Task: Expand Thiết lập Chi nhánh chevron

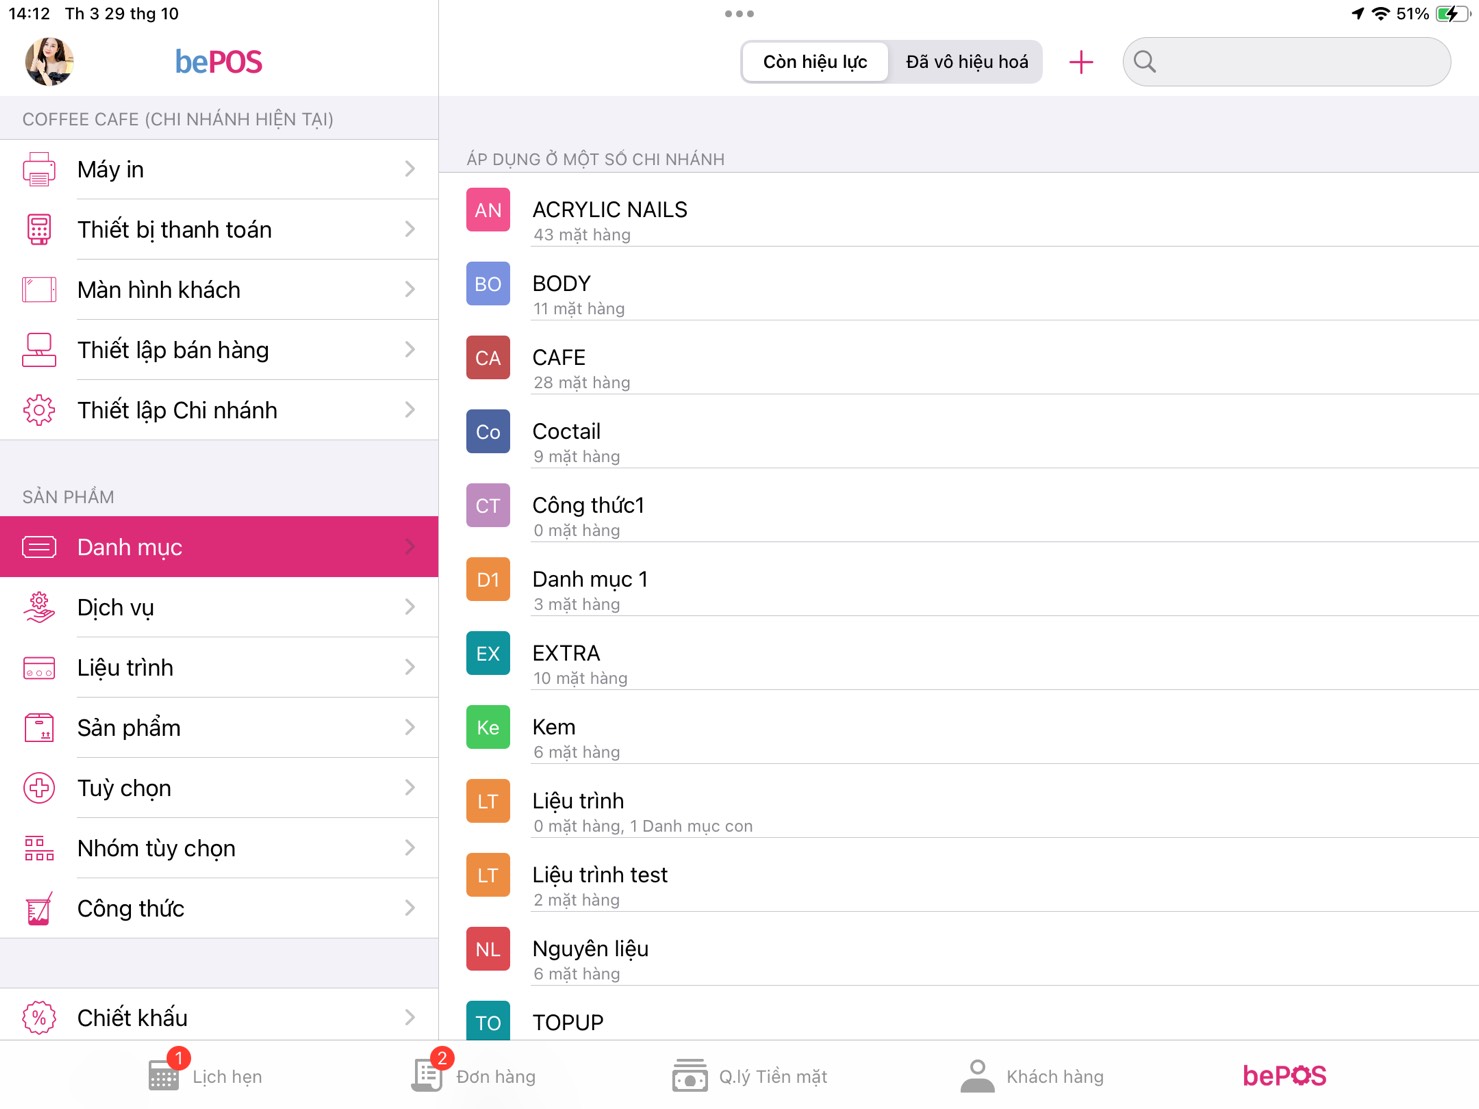Action: pyautogui.click(x=410, y=410)
